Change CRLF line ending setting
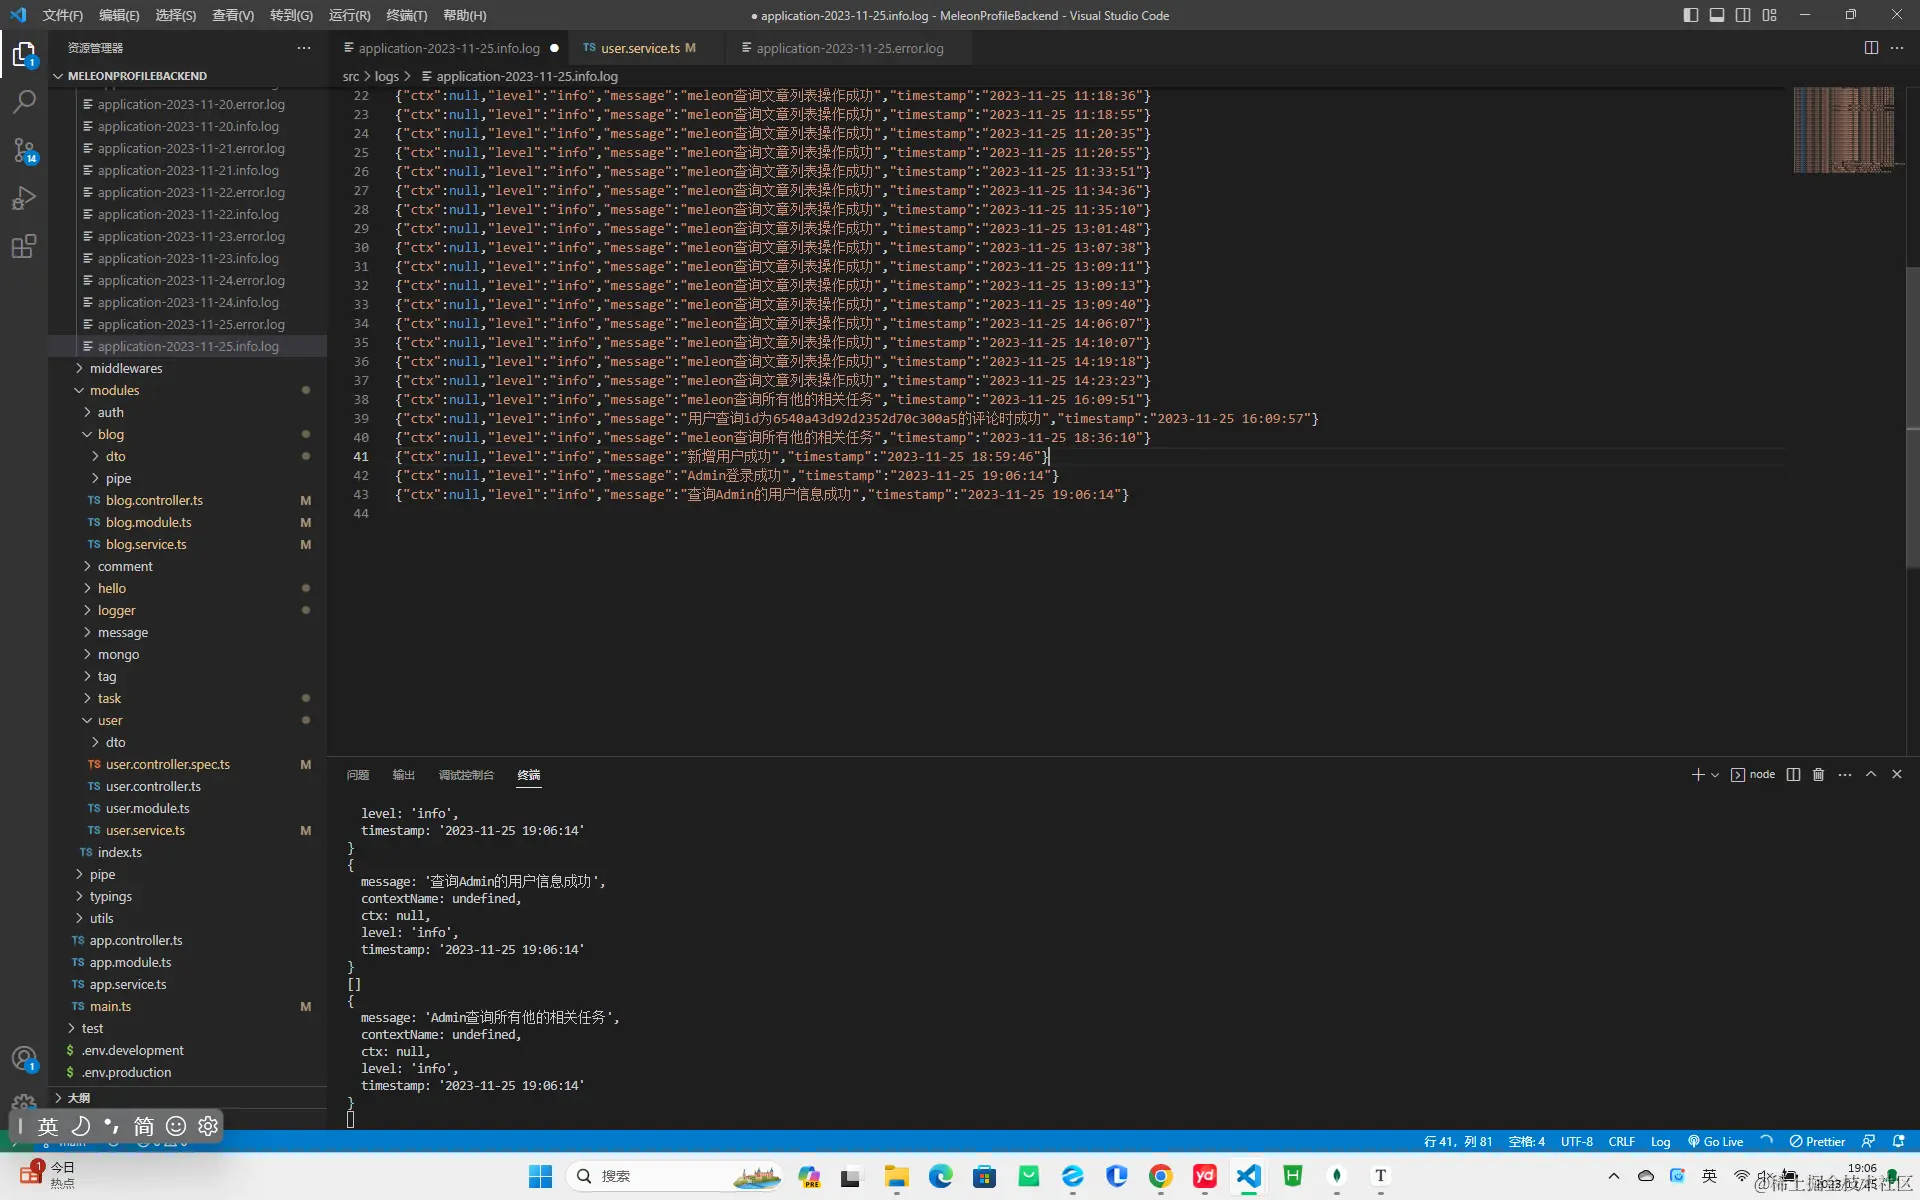Viewport: 1920px width, 1200px height. pyautogui.click(x=1621, y=1142)
